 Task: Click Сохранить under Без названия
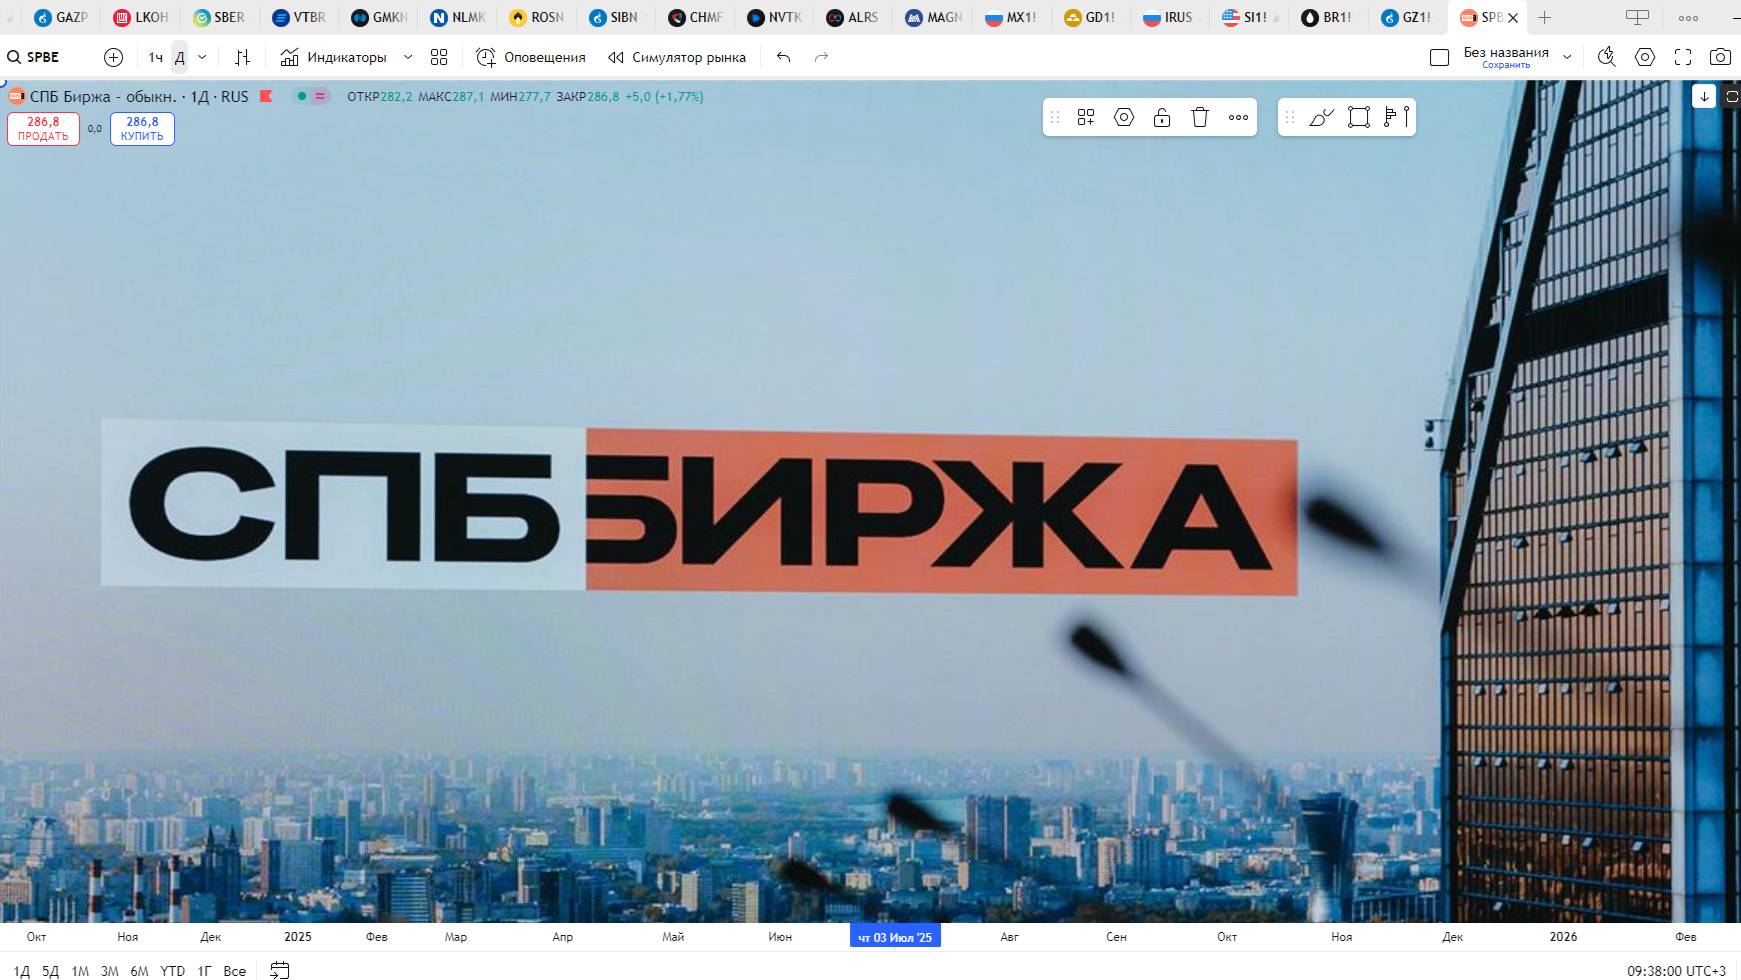click(1506, 65)
